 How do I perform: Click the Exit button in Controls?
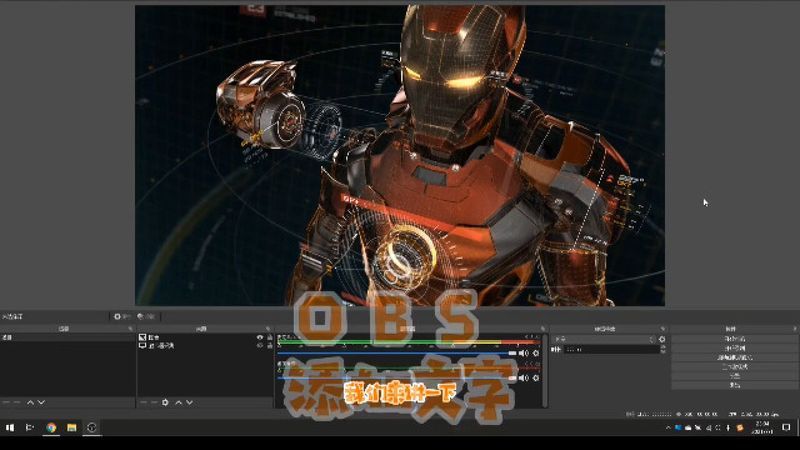click(735, 385)
